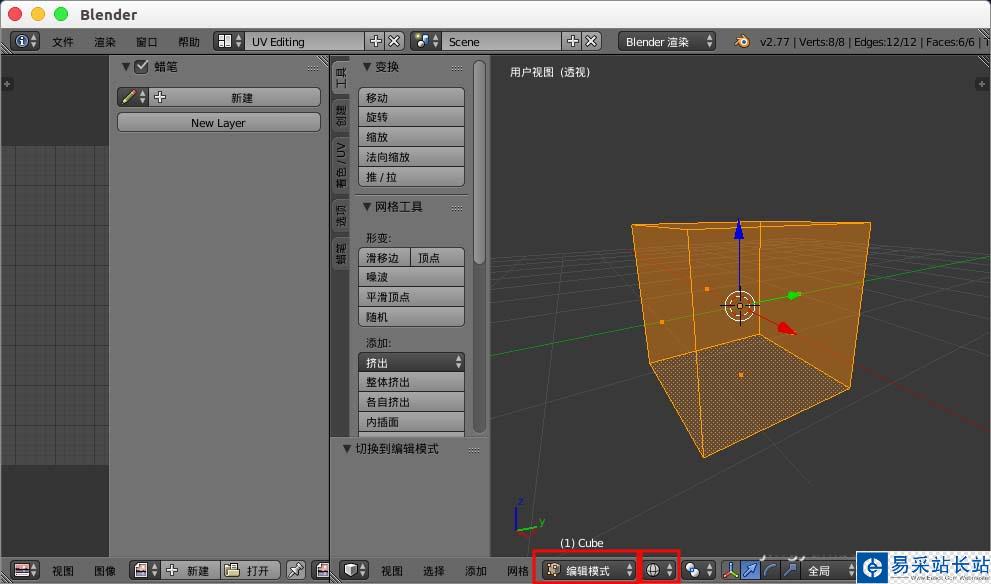Switch to the 着色 / UV vertical tab
This screenshot has width=991, height=584.
pyautogui.click(x=341, y=165)
